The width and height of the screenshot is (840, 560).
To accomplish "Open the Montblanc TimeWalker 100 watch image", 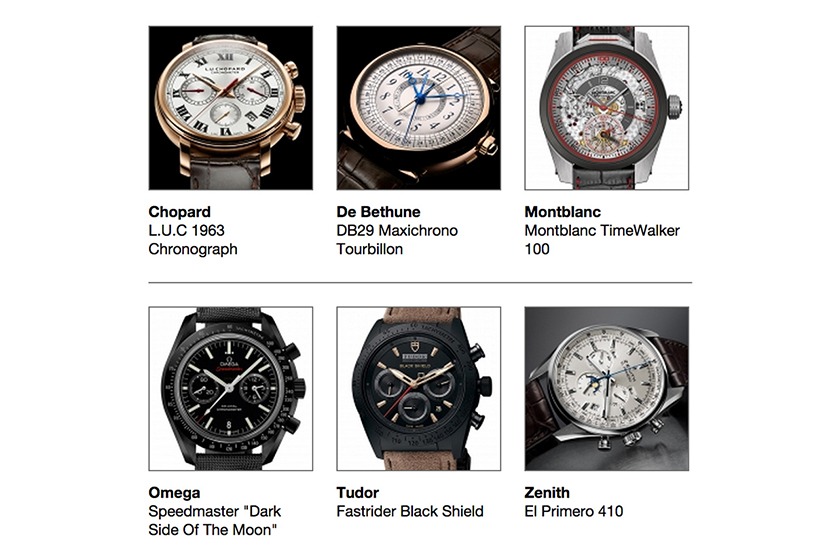I will (x=607, y=108).
